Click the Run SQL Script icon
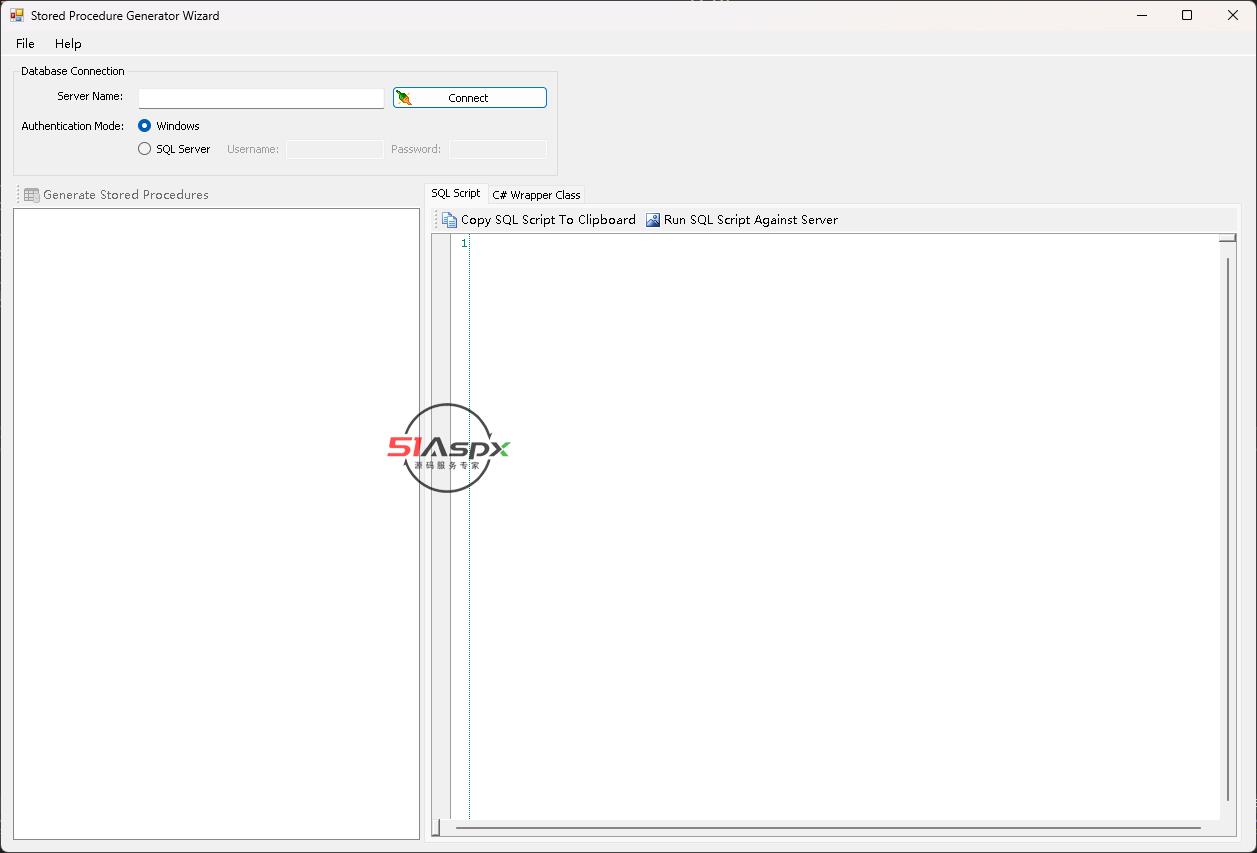The width and height of the screenshot is (1257, 853). (x=653, y=220)
